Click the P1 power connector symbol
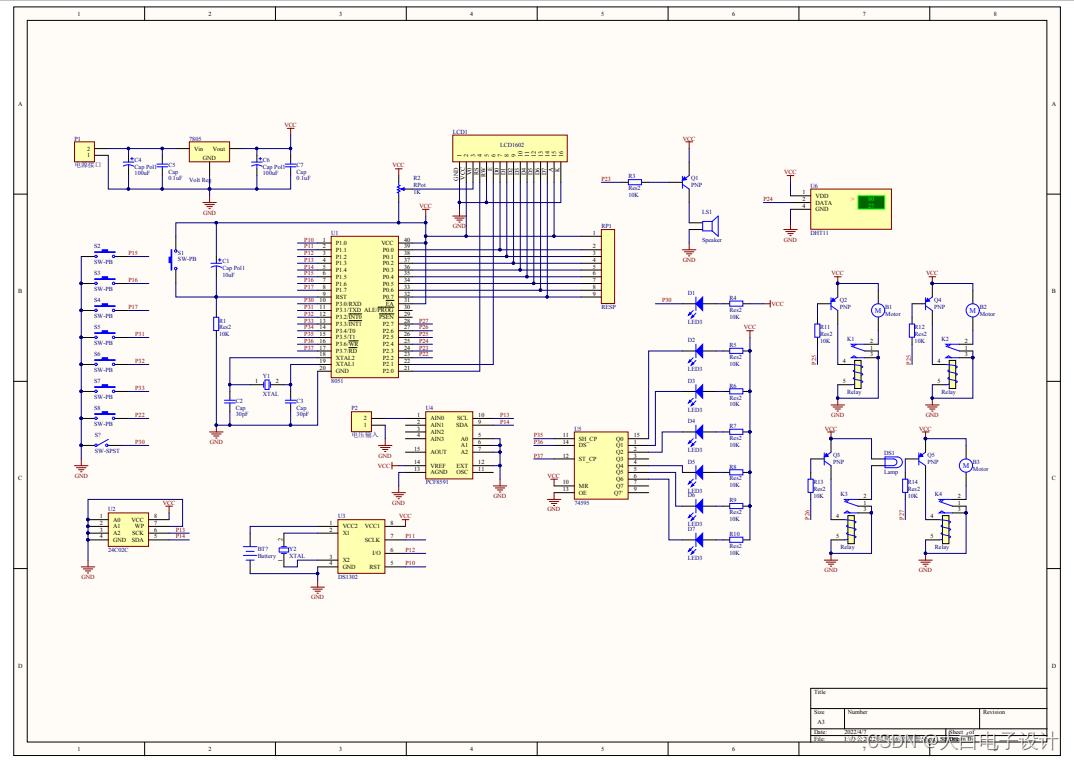 pos(84,152)
